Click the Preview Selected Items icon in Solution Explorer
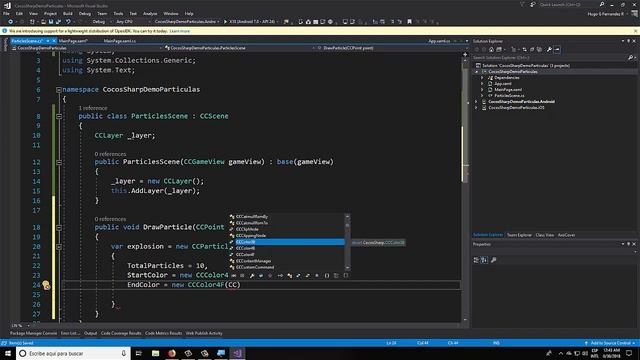Viewport: 640px width, 360px height. point(557,49)
